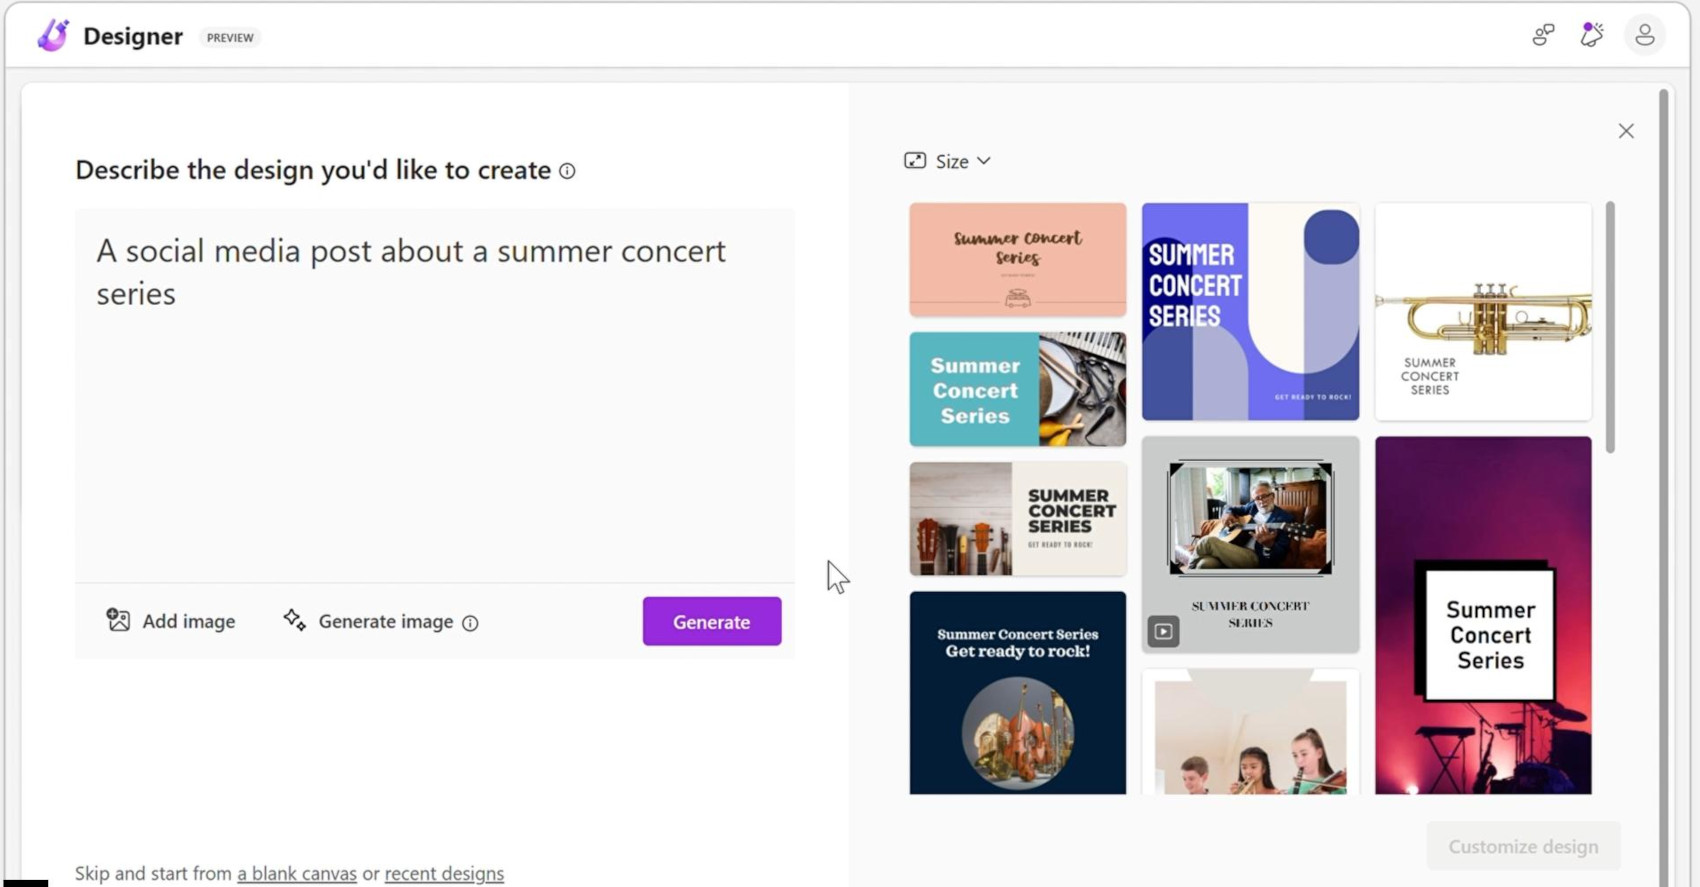Click the Generate image sparkle icon
This screenshot has width=1700, height=887.
(294, 620)
